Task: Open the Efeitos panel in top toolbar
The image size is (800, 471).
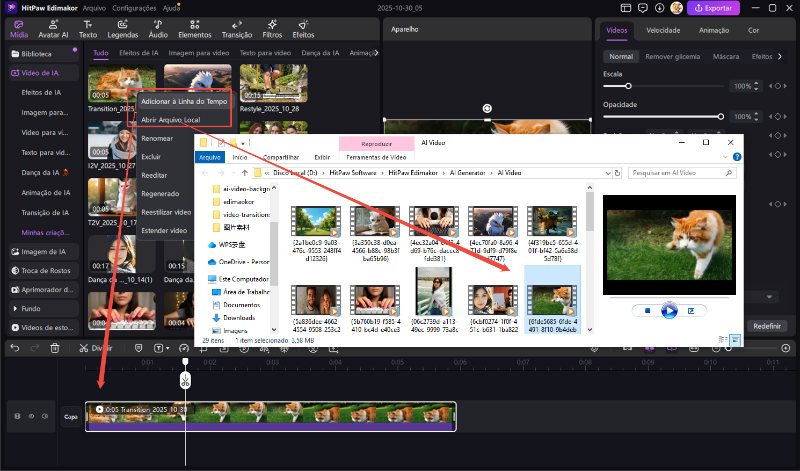Action: (x=303, y=30)
